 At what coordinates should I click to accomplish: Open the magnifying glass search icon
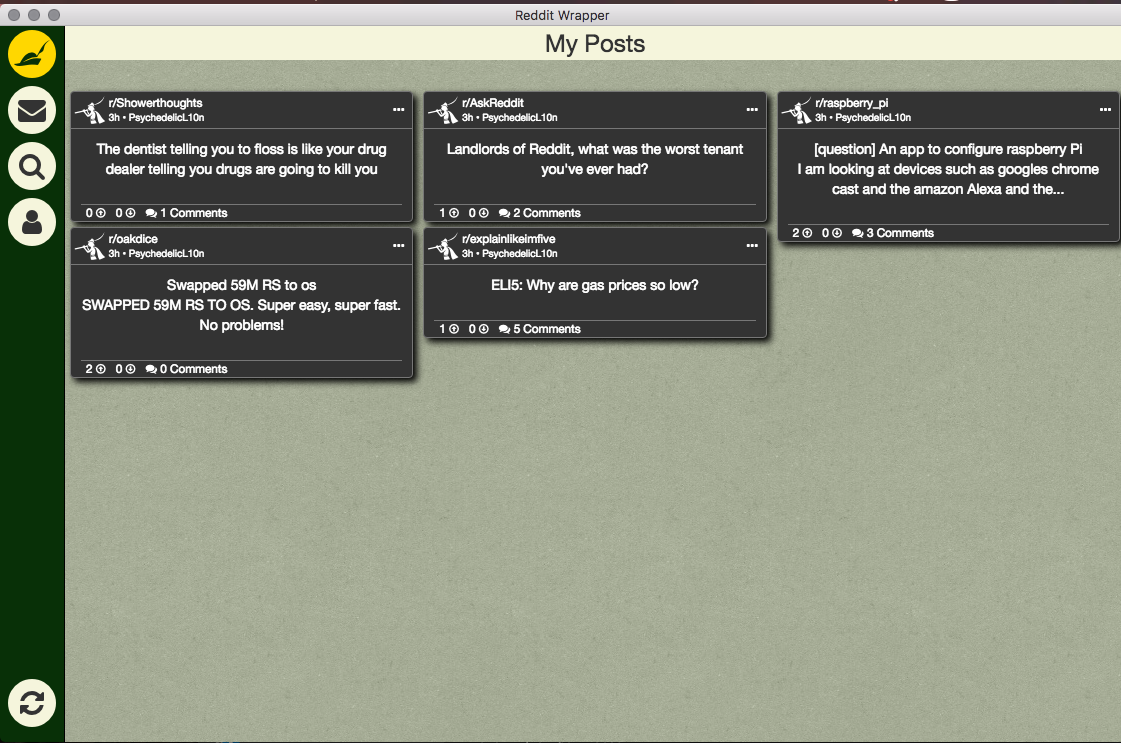[x=32, y=166]
